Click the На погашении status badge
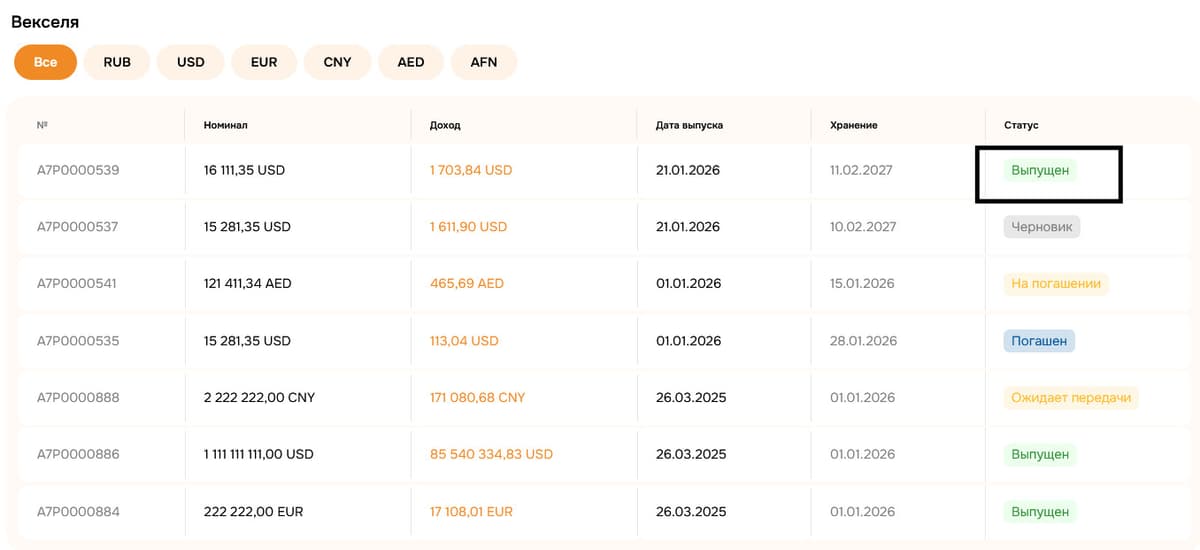The height and width of the screenshot is (550, 1200). click(1056, 284)
